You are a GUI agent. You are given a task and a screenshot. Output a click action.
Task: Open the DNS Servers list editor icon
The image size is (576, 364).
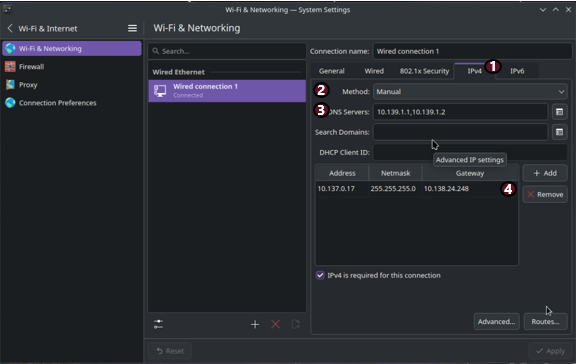[x=559, y=112]
